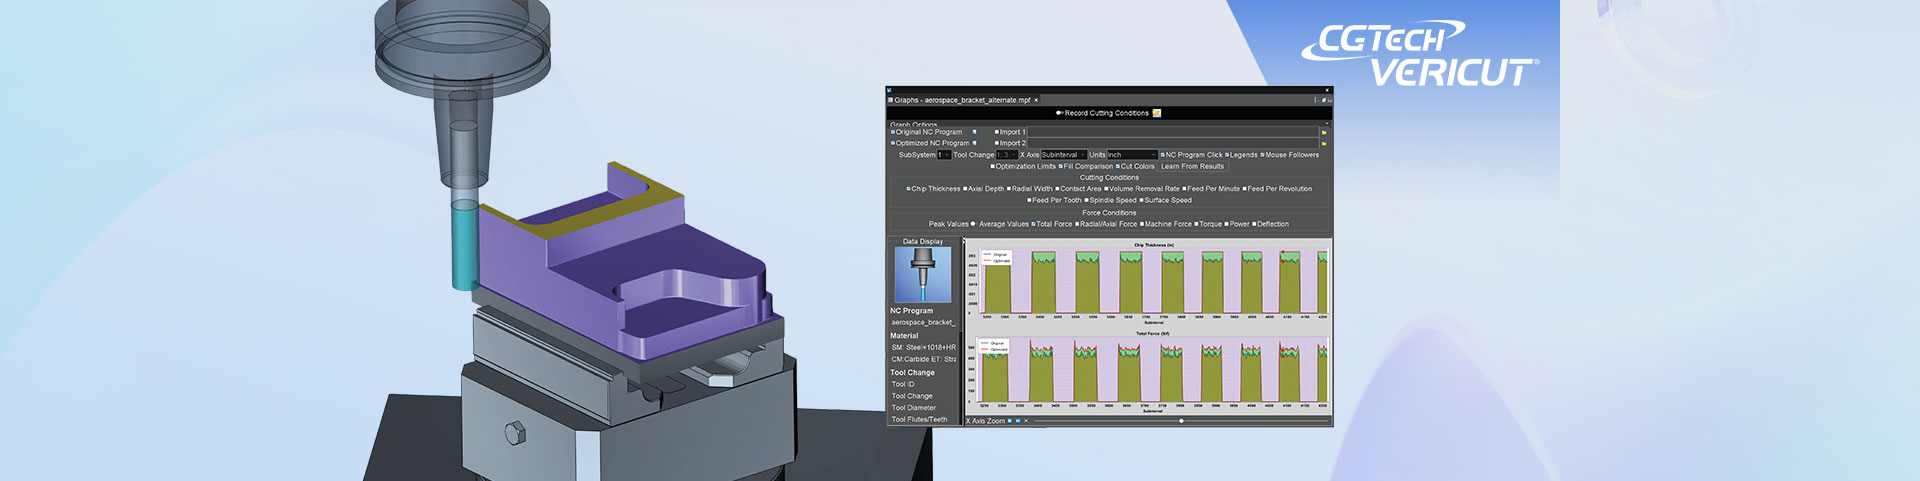1920x481 pixels.
Task: Enable the Optimization Limits checkbox
Action: (992, 167)
